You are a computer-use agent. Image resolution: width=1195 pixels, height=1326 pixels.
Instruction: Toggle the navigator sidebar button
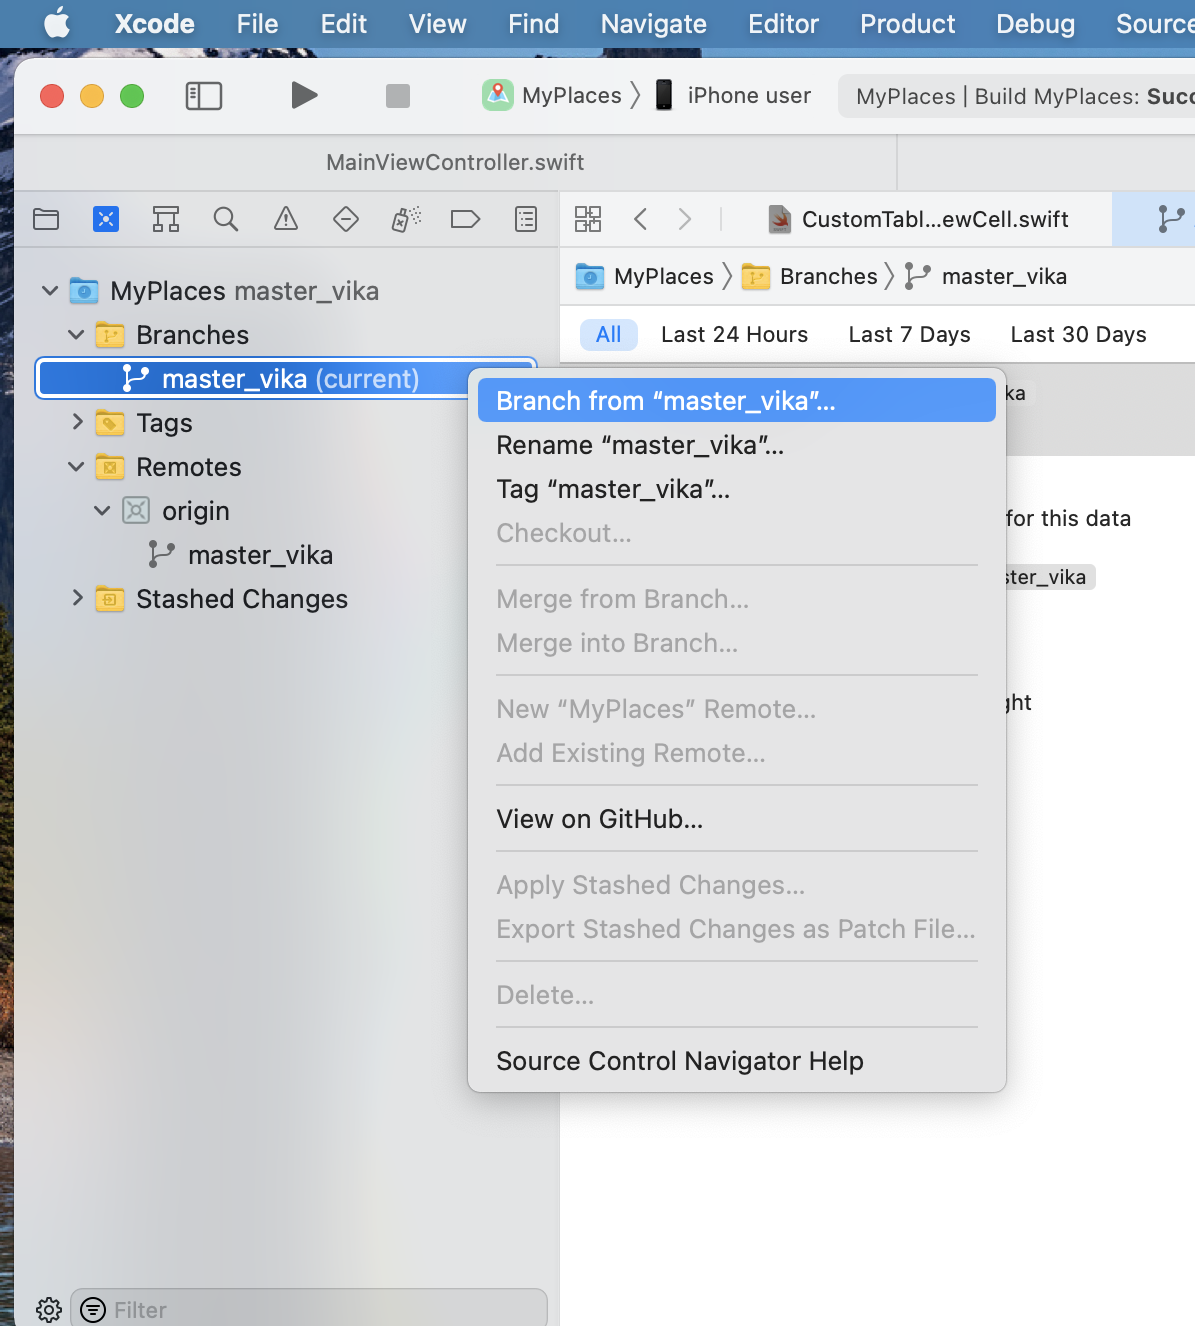coord(204,96)
